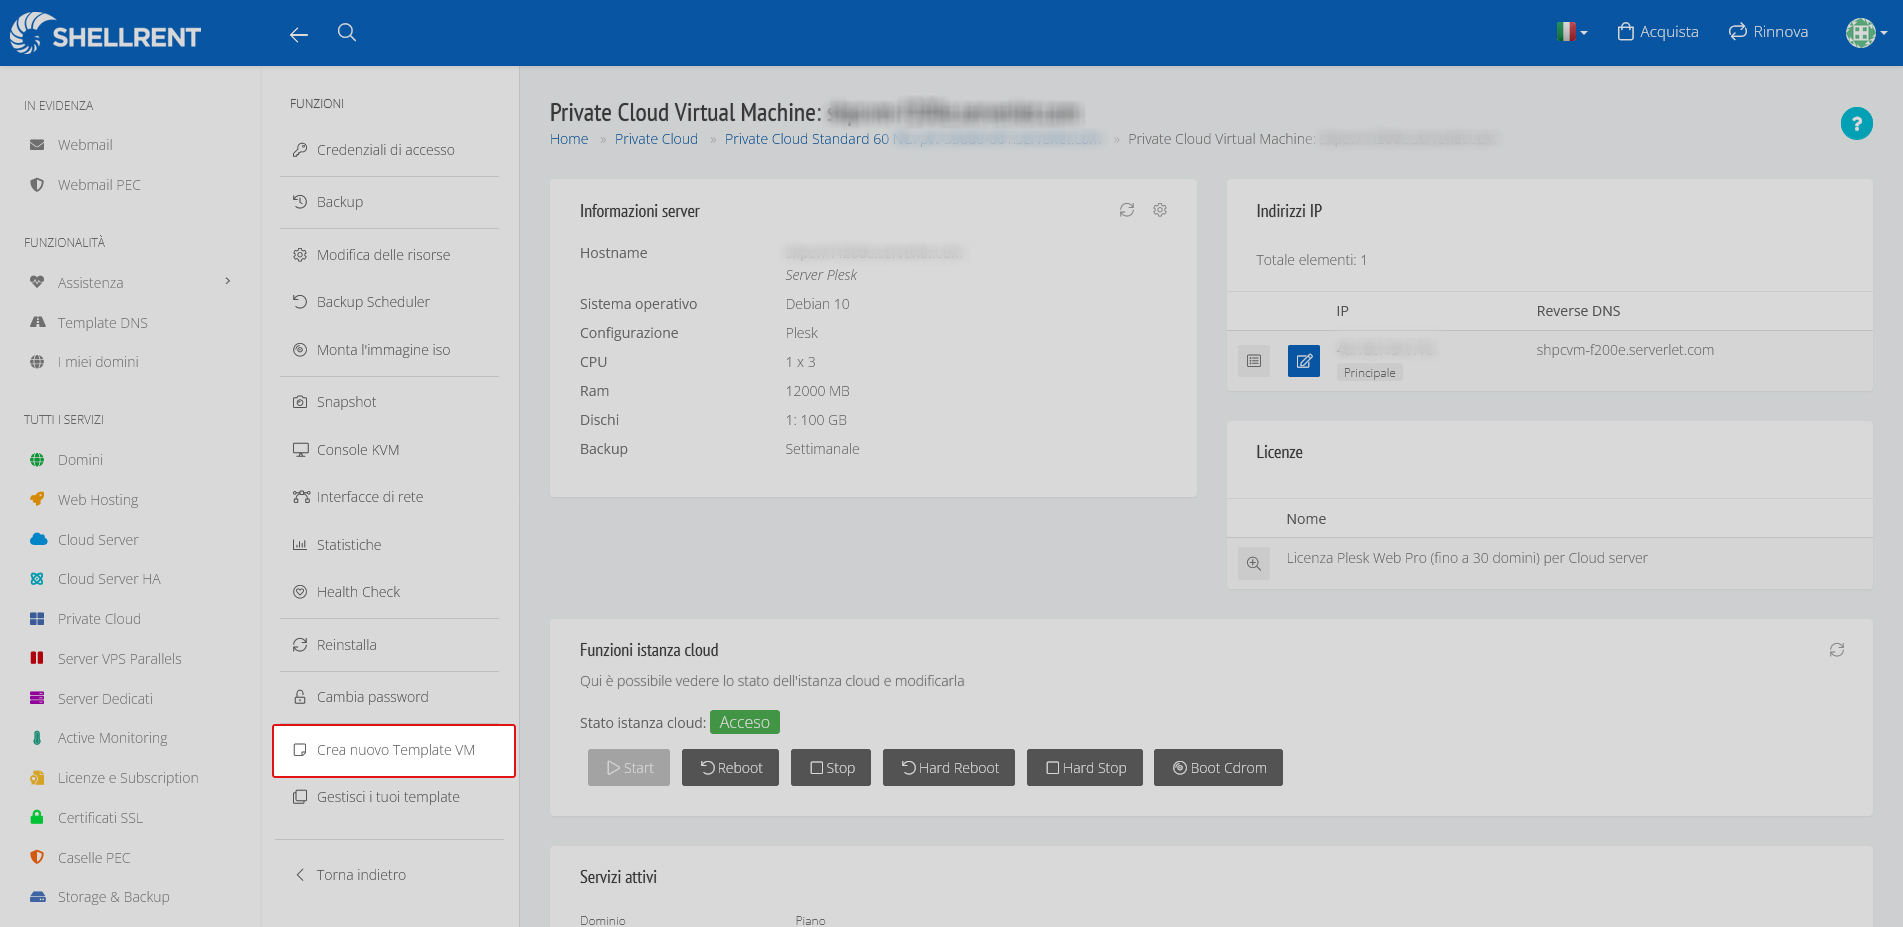Click the Cloud Server HA icon
1903x927 pixels.
coord(37,579)
